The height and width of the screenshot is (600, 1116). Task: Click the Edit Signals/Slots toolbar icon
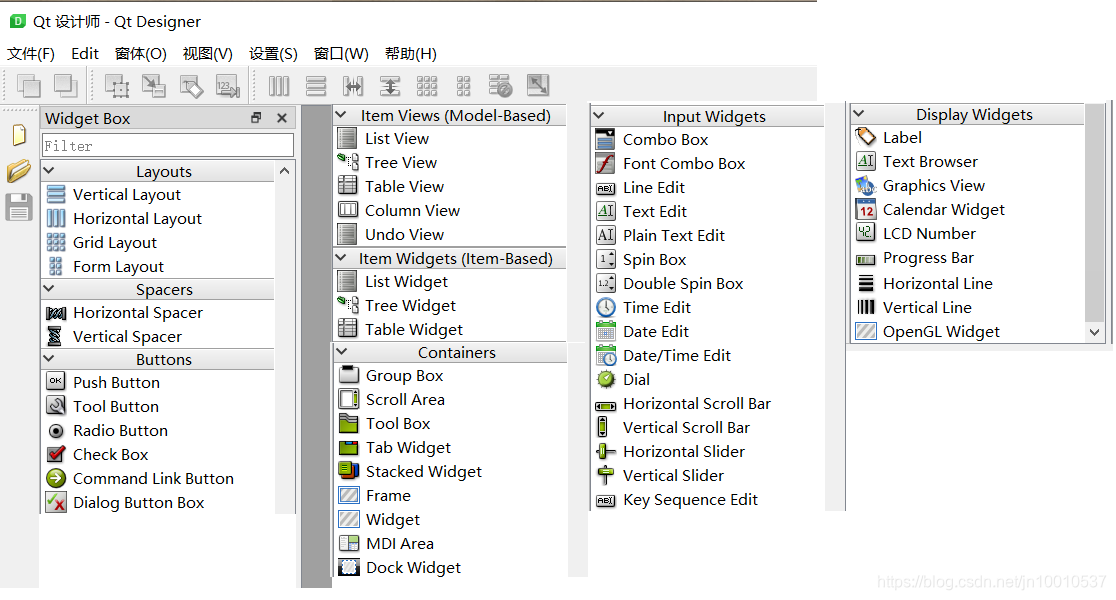(x=154, y=86)
